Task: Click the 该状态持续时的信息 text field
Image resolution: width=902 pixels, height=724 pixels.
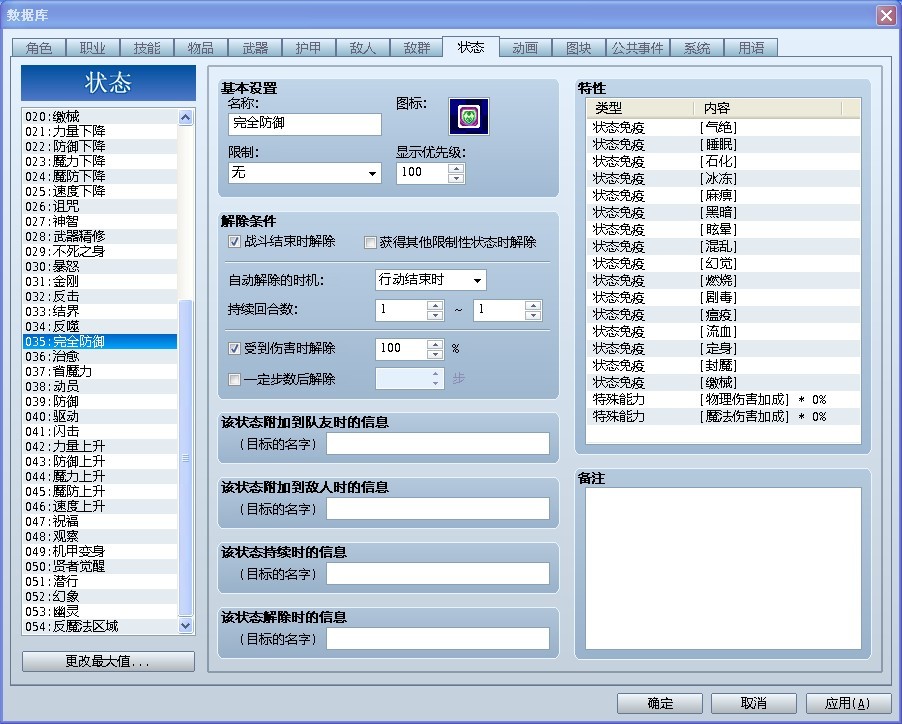Action: point(438,574)
